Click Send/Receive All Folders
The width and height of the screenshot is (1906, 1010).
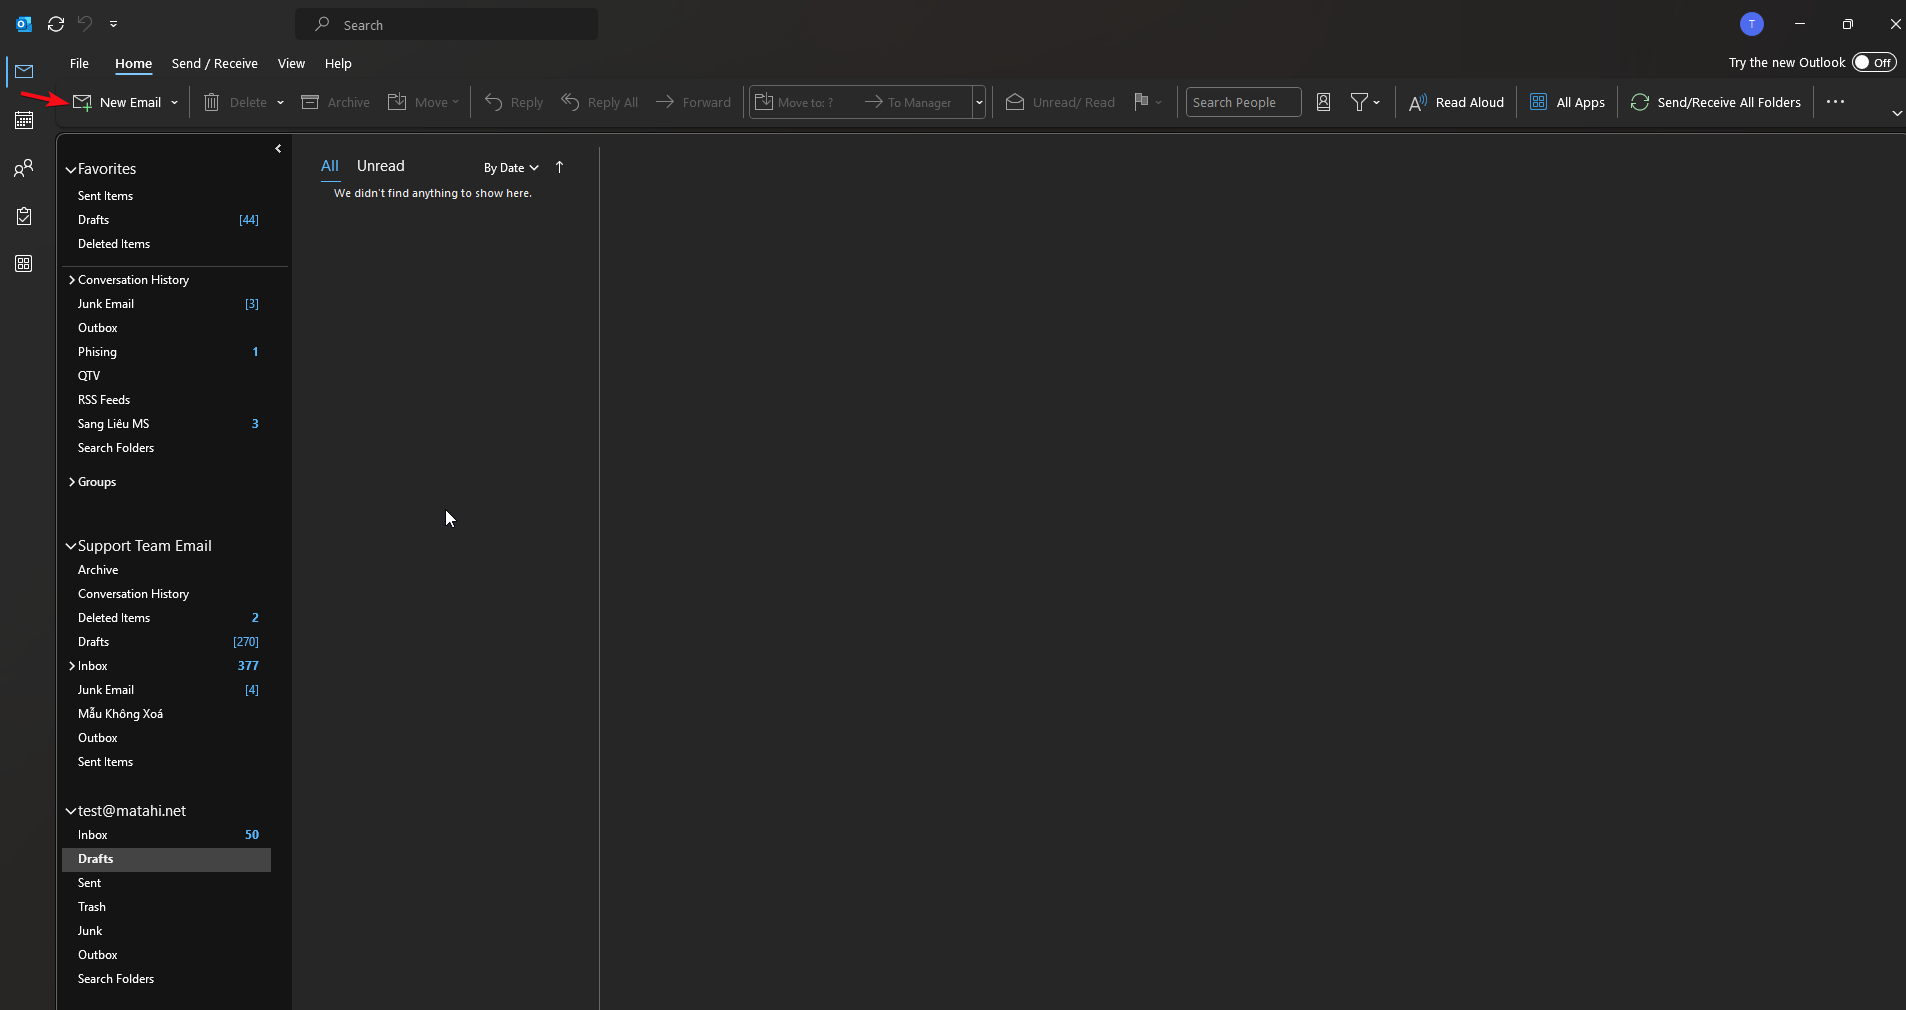(x=1715, y=102)
